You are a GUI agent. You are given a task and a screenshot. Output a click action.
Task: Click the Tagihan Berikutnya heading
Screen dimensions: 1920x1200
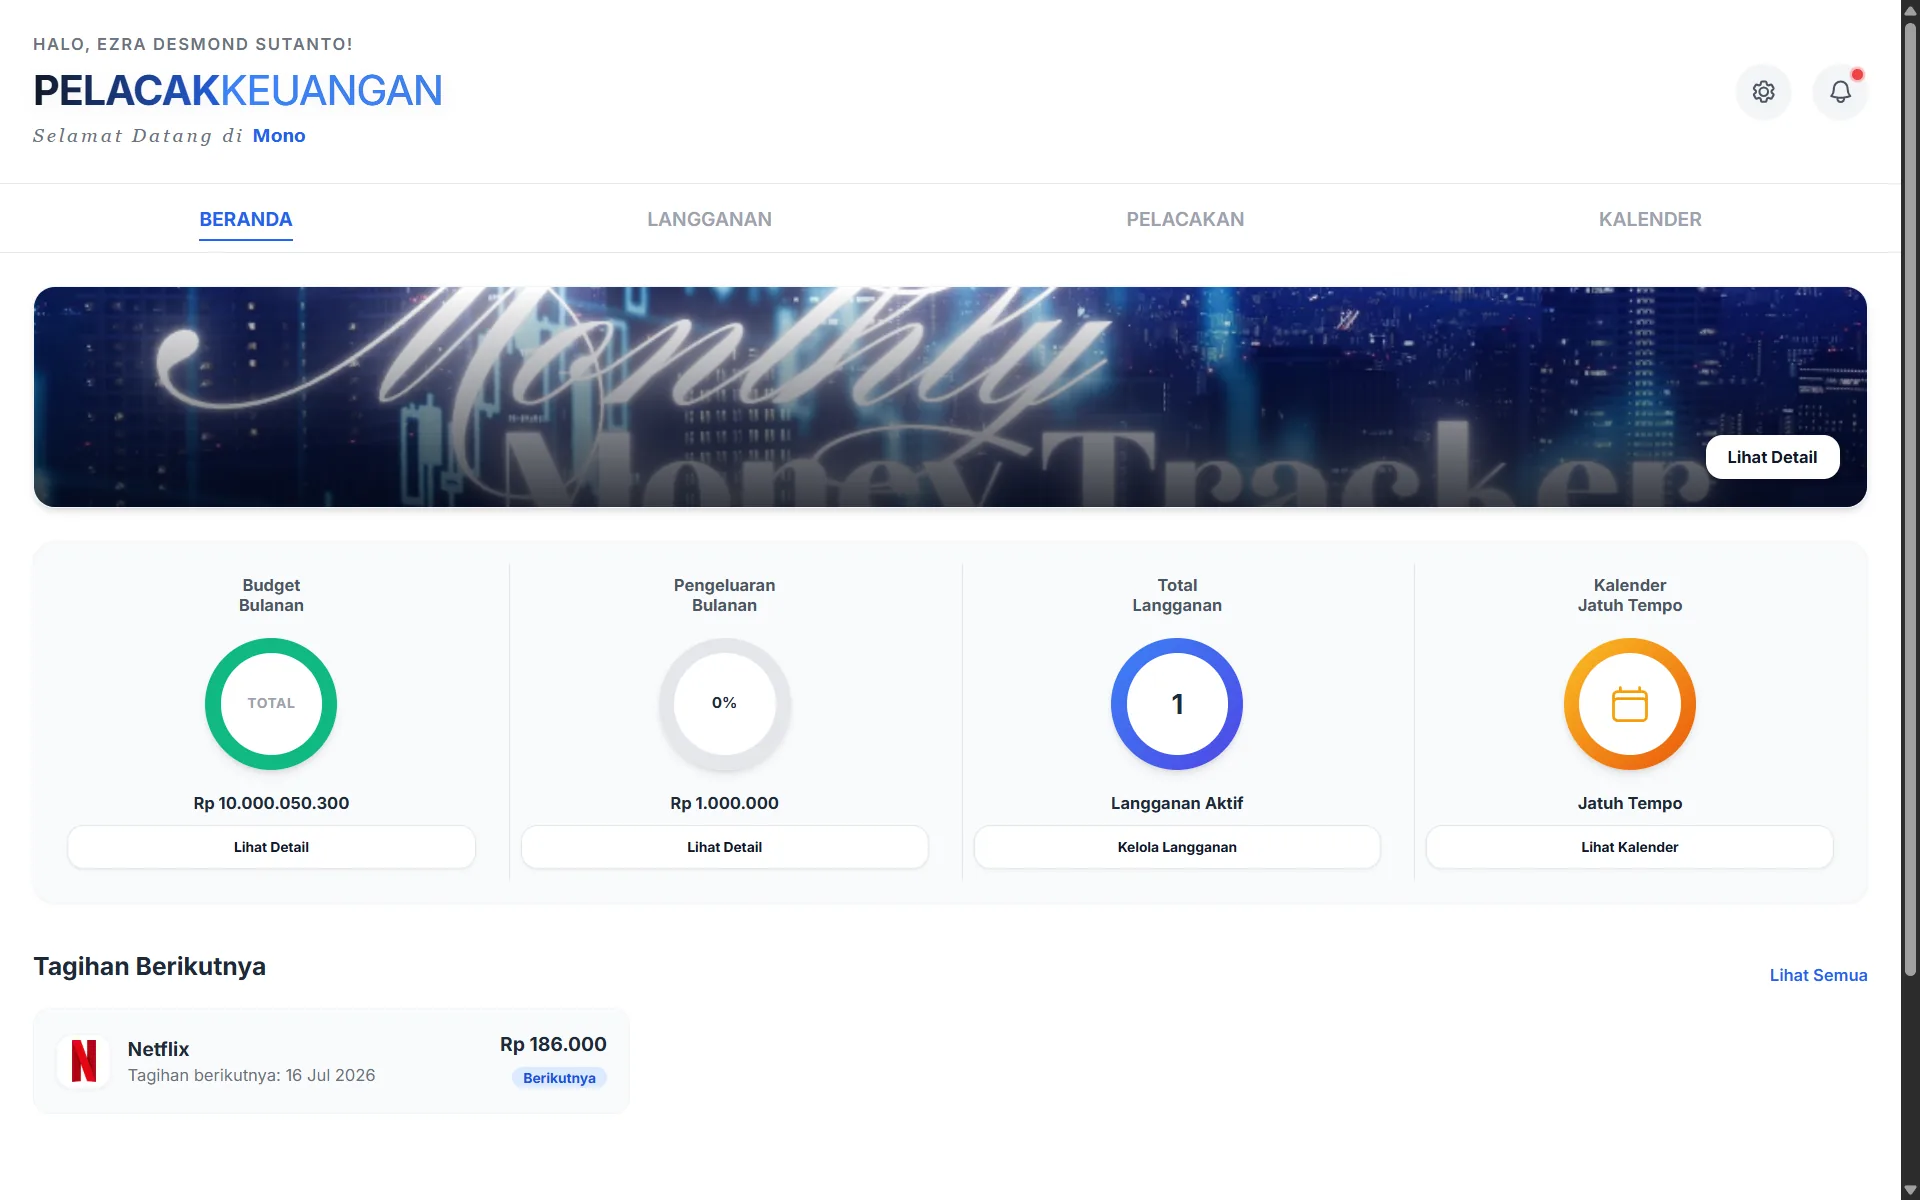150,966
